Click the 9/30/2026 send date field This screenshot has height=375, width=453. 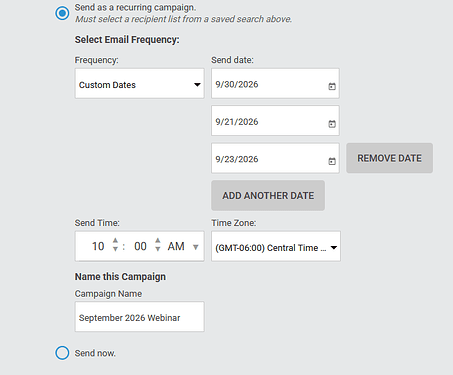click(275, 83)
